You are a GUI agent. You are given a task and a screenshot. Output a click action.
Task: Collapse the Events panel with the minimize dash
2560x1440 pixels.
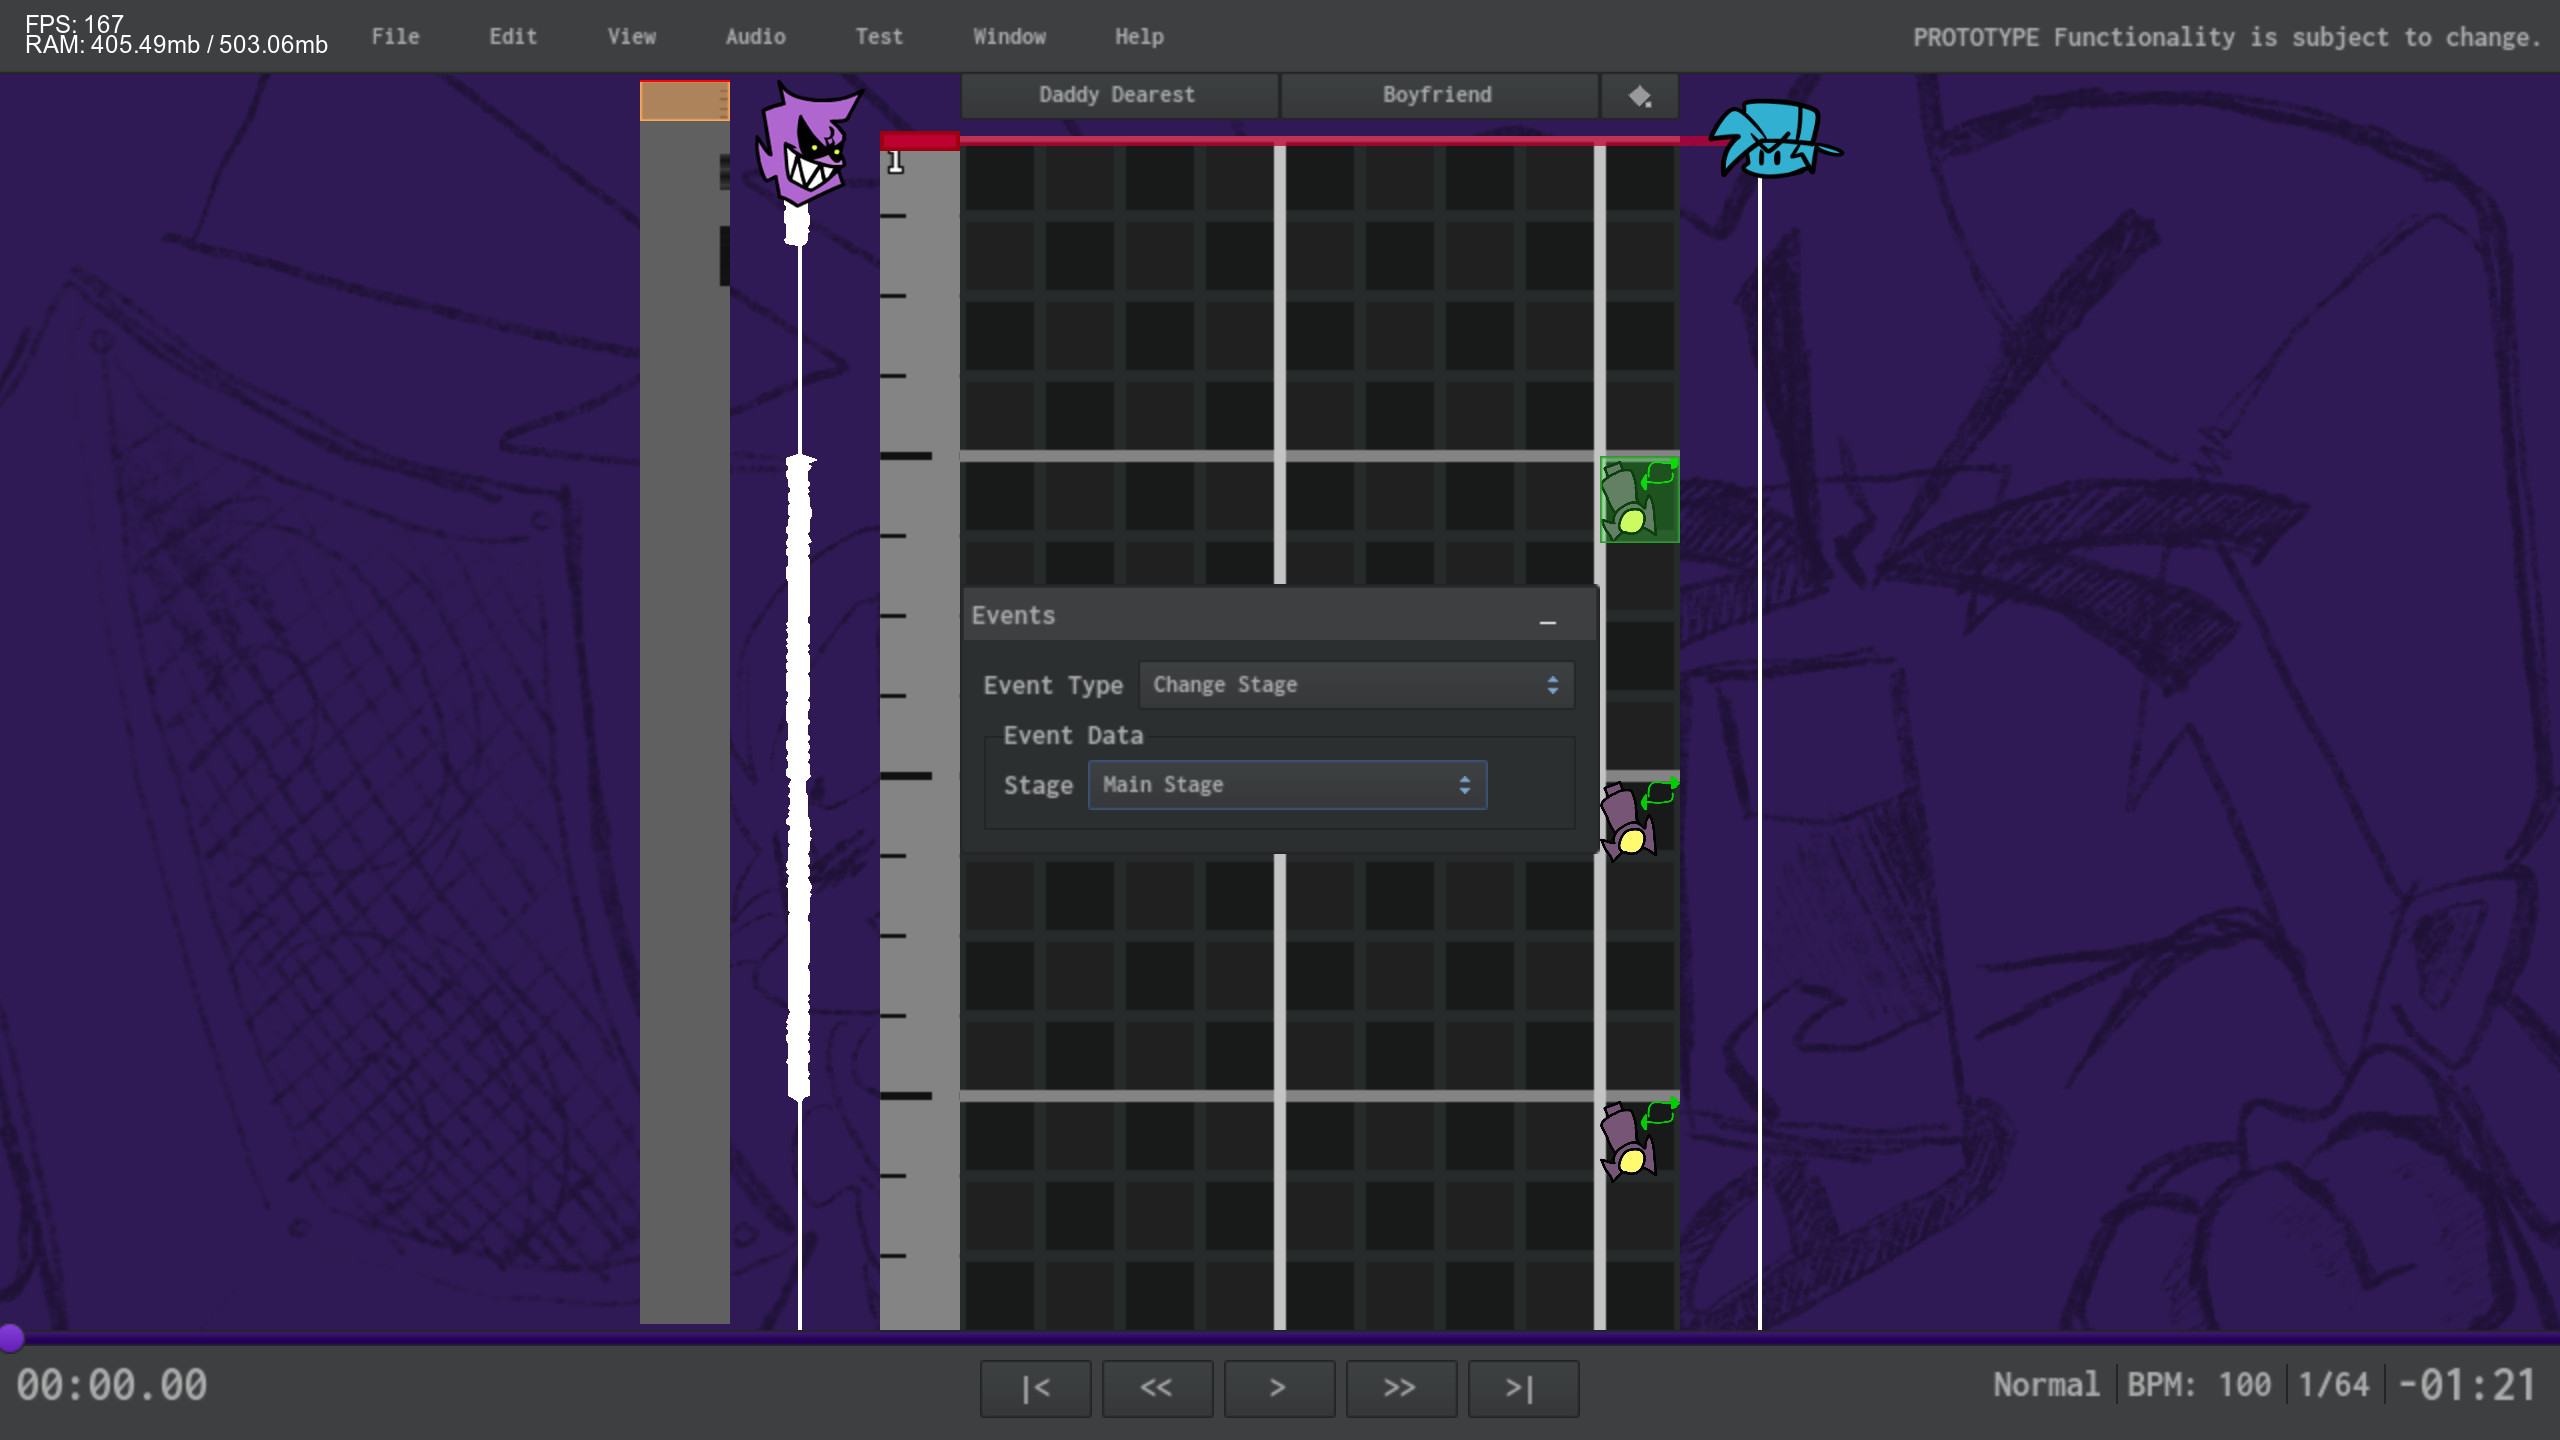pos(1548,620)
